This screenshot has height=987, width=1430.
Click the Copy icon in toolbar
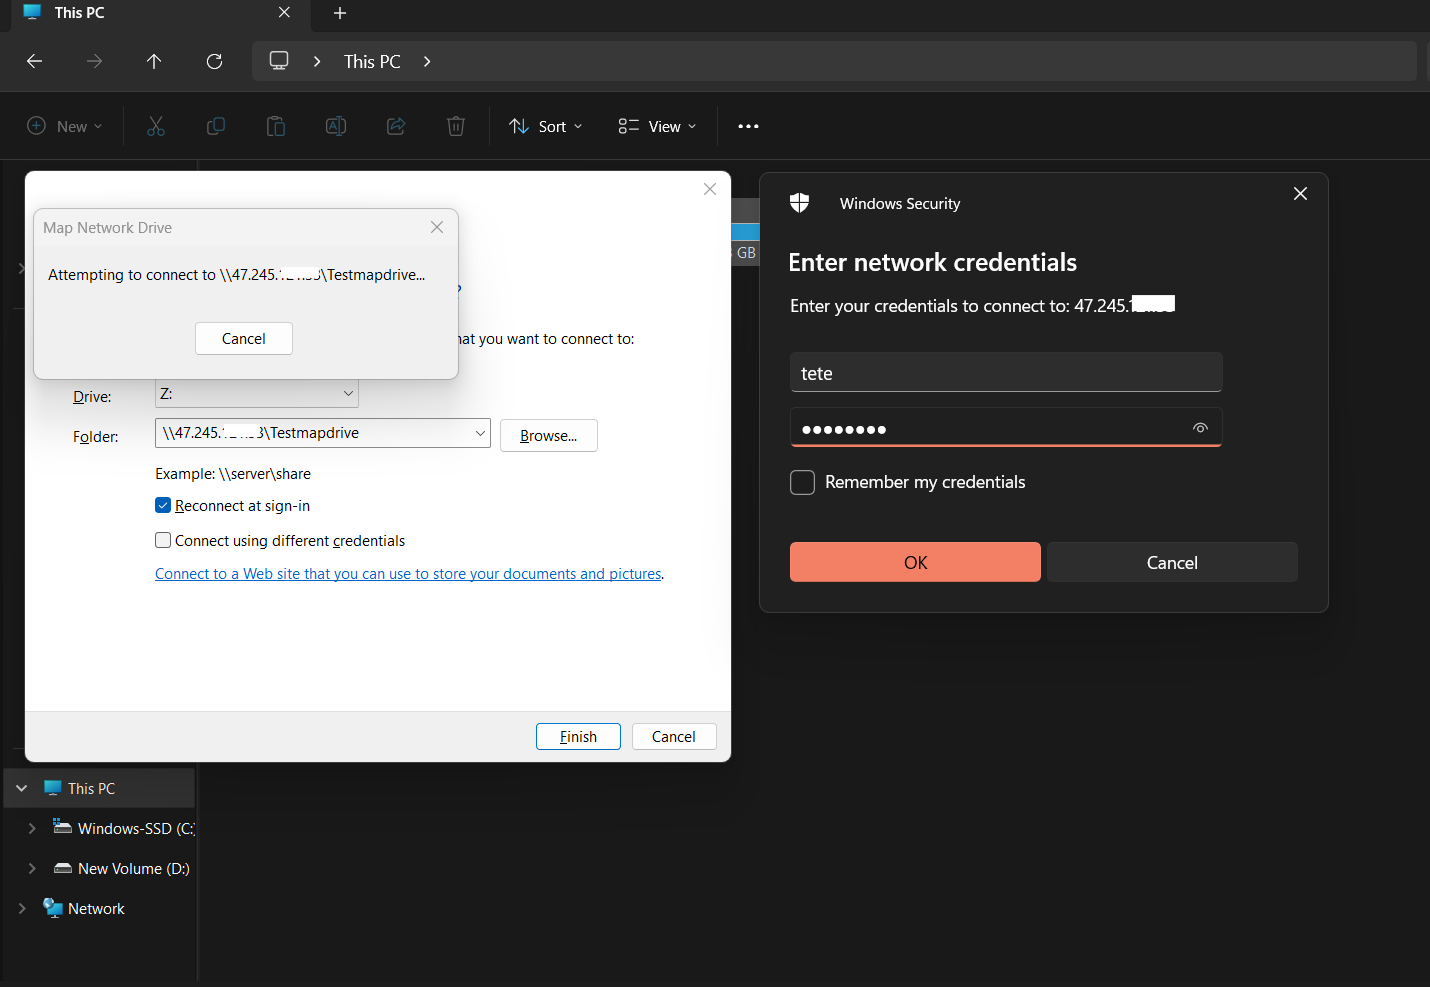pyautogui.click(x=216, y=126)
